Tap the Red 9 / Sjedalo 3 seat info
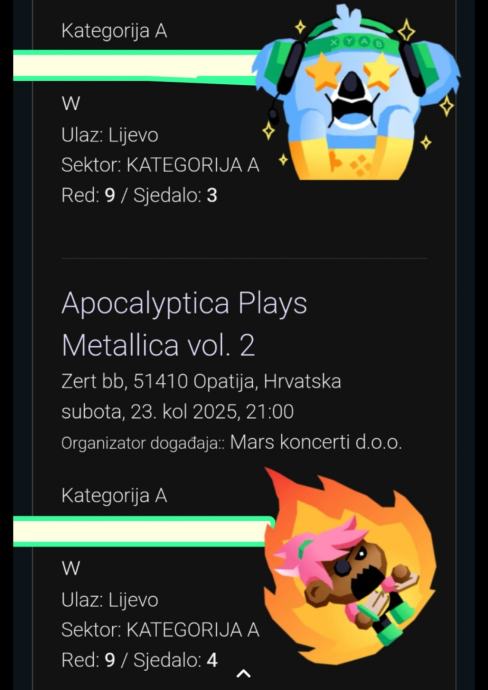This screenshot has height=690, width=488. [x=139, y=195]
